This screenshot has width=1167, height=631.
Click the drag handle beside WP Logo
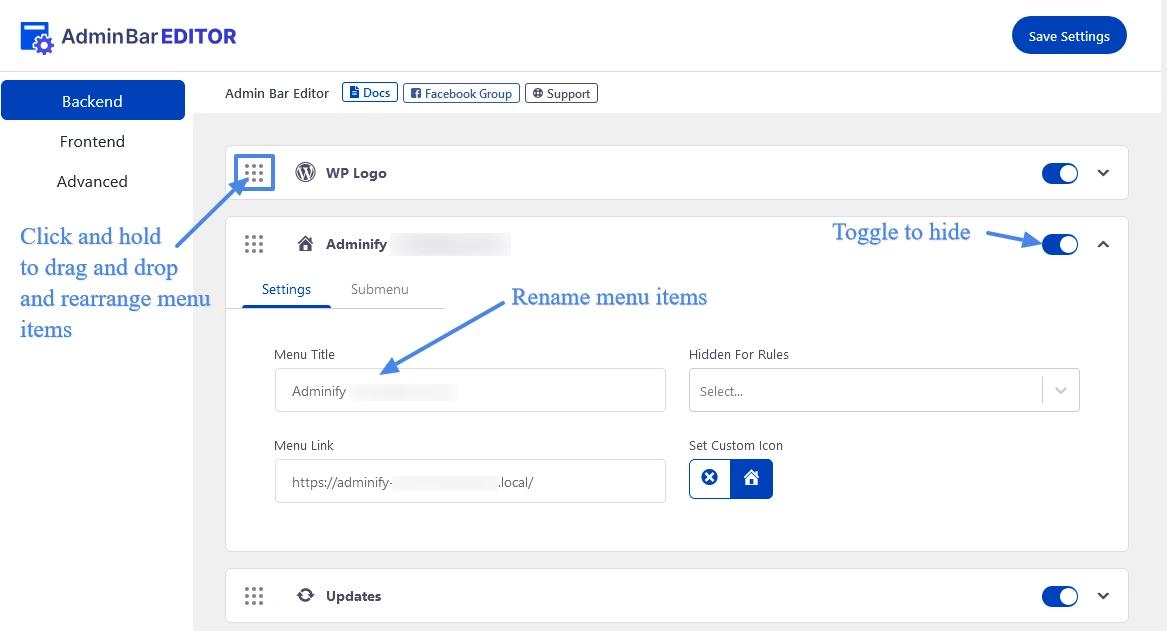point(253,172)
